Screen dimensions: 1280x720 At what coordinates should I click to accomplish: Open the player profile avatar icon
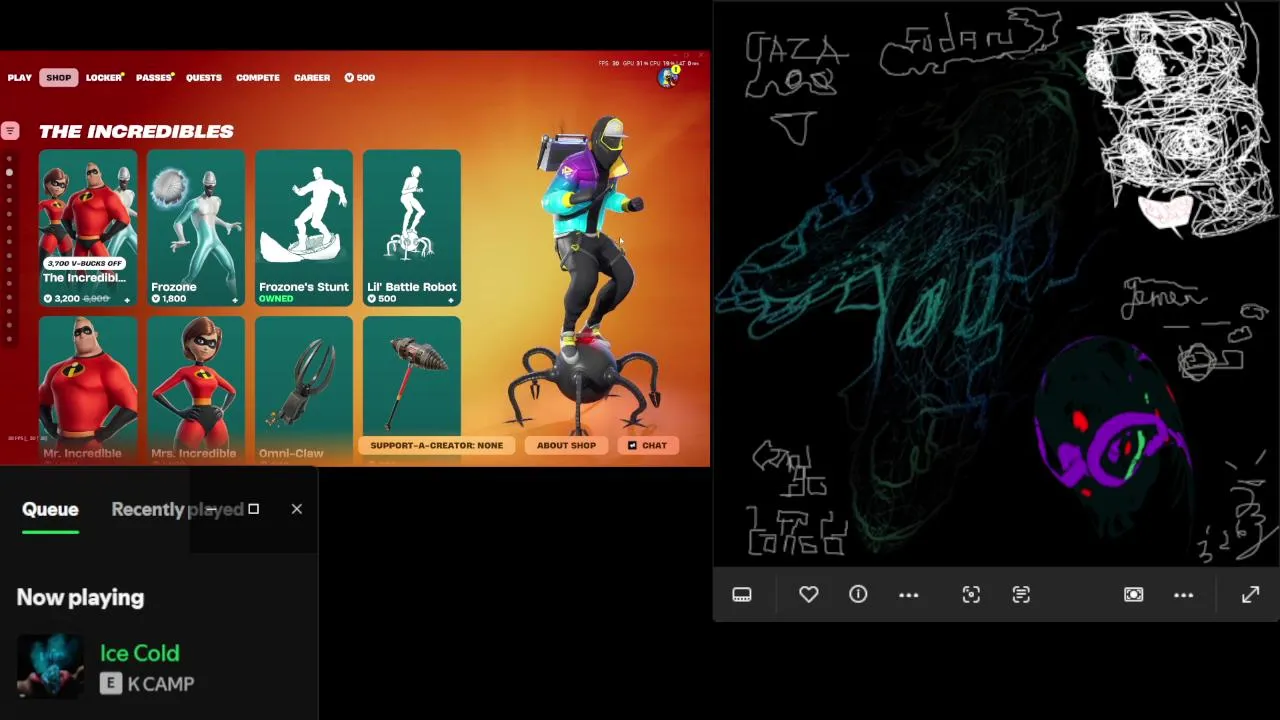[667, 77]
